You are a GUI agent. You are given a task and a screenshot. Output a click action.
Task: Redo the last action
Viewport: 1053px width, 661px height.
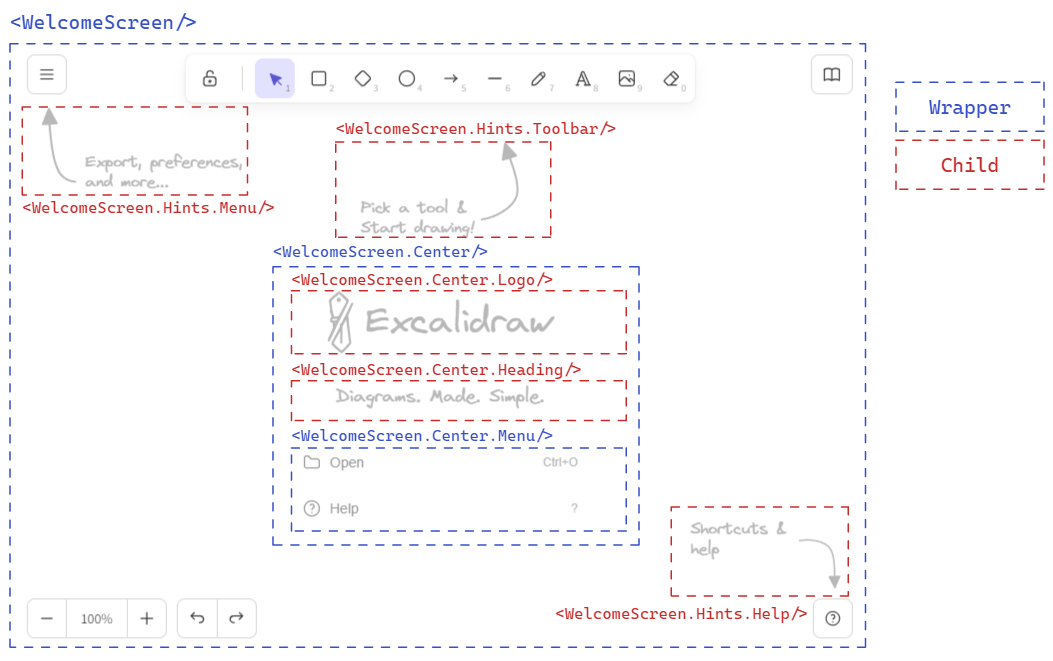click(236, 618)
